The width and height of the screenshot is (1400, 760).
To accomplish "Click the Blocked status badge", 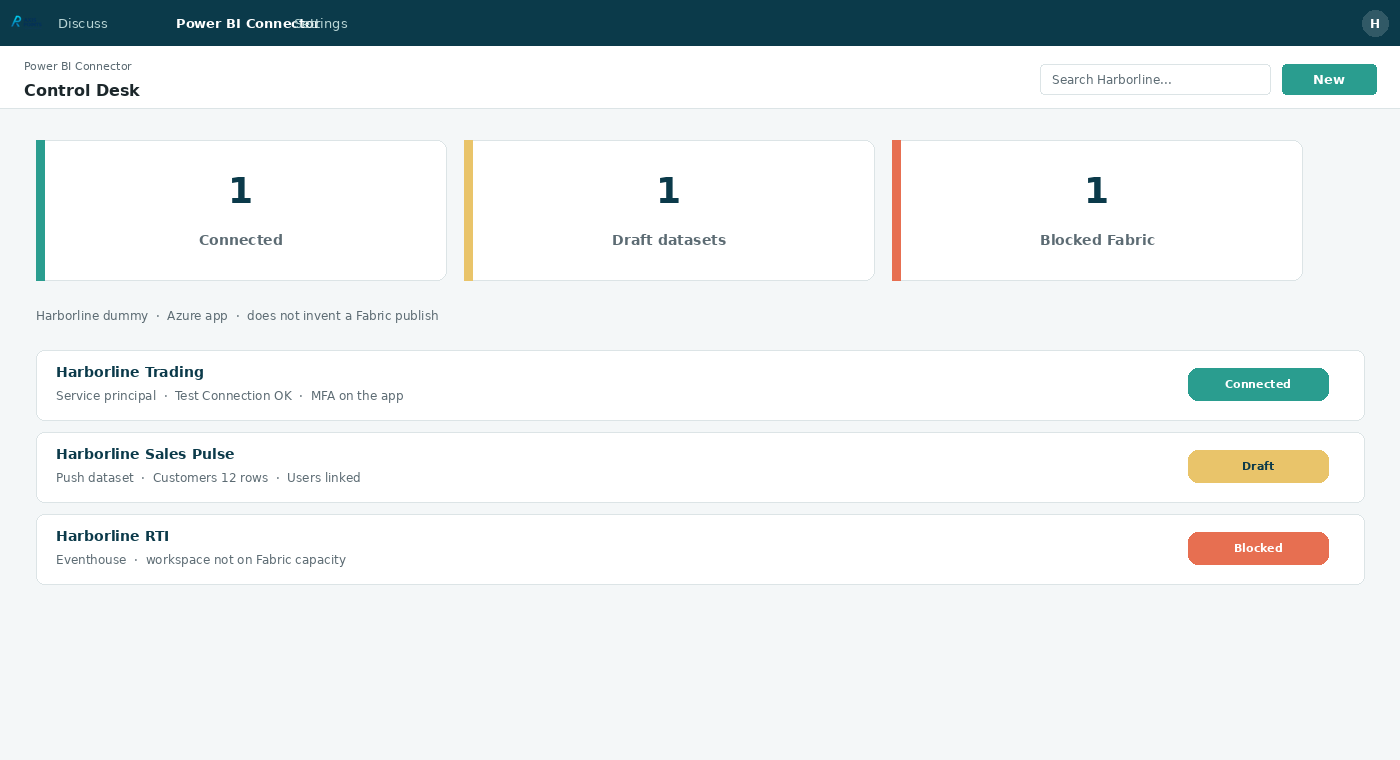I will pos(1258,548).
